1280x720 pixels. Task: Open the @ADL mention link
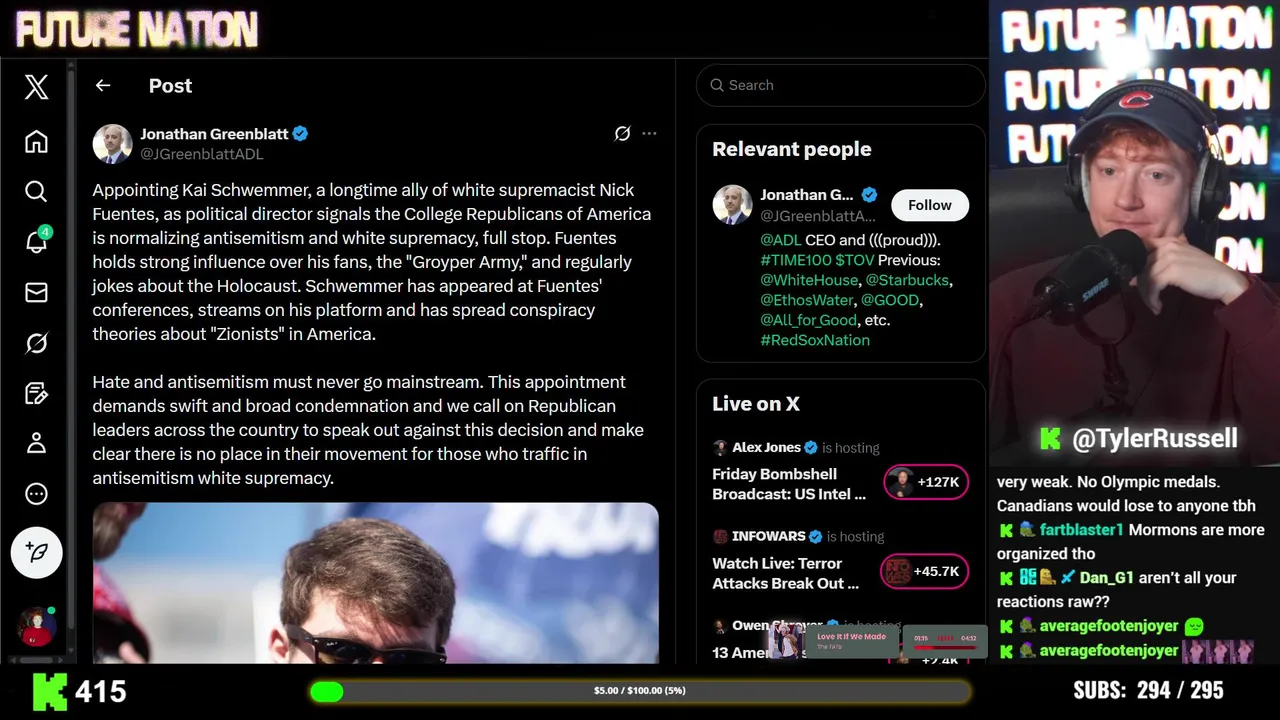[781, 240]
